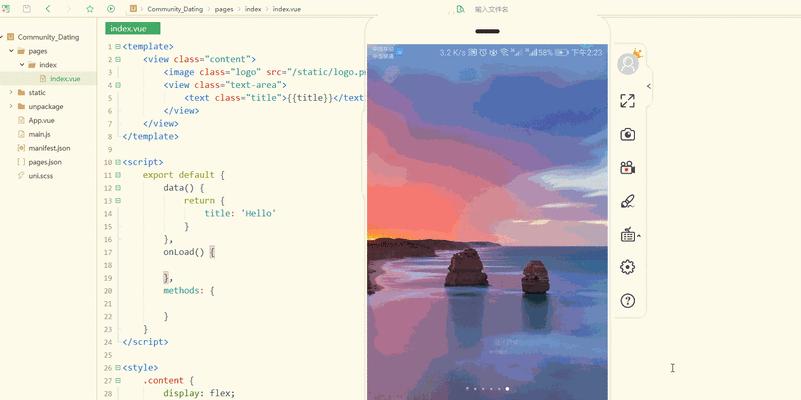Screen dimensions: 801x400
Task: Click the phone wallpaper page indicator dots
Action: pos(487,389)
